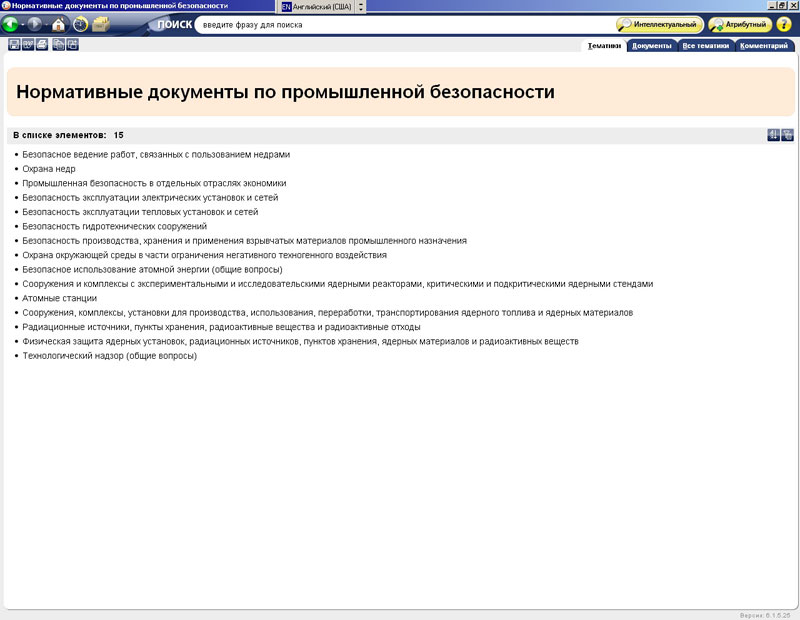Click the Save diskette icon

(x=14, y=45)
